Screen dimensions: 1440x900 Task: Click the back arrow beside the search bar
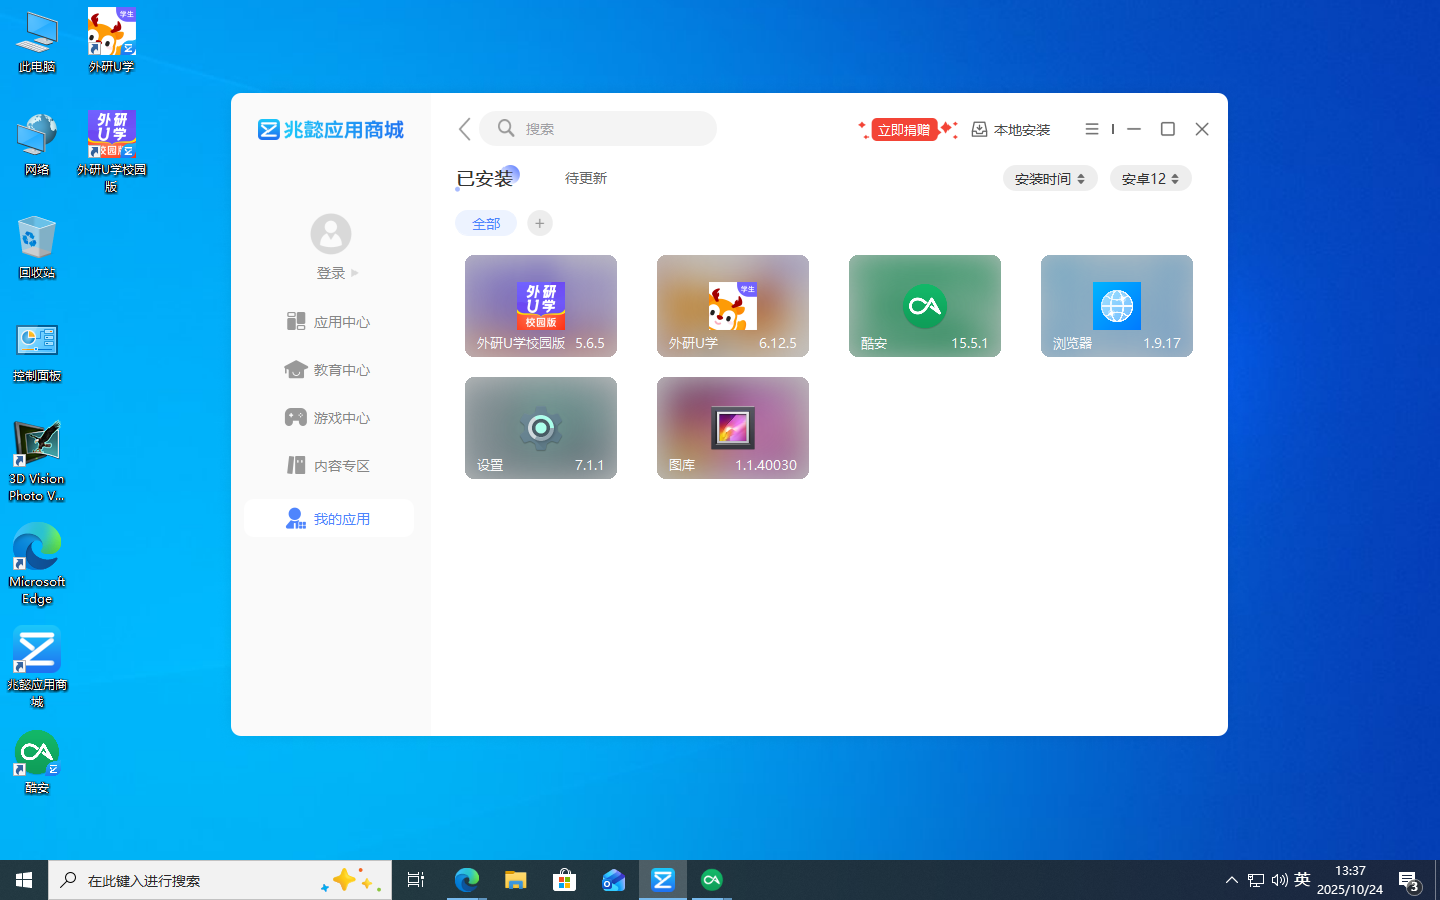463,129
